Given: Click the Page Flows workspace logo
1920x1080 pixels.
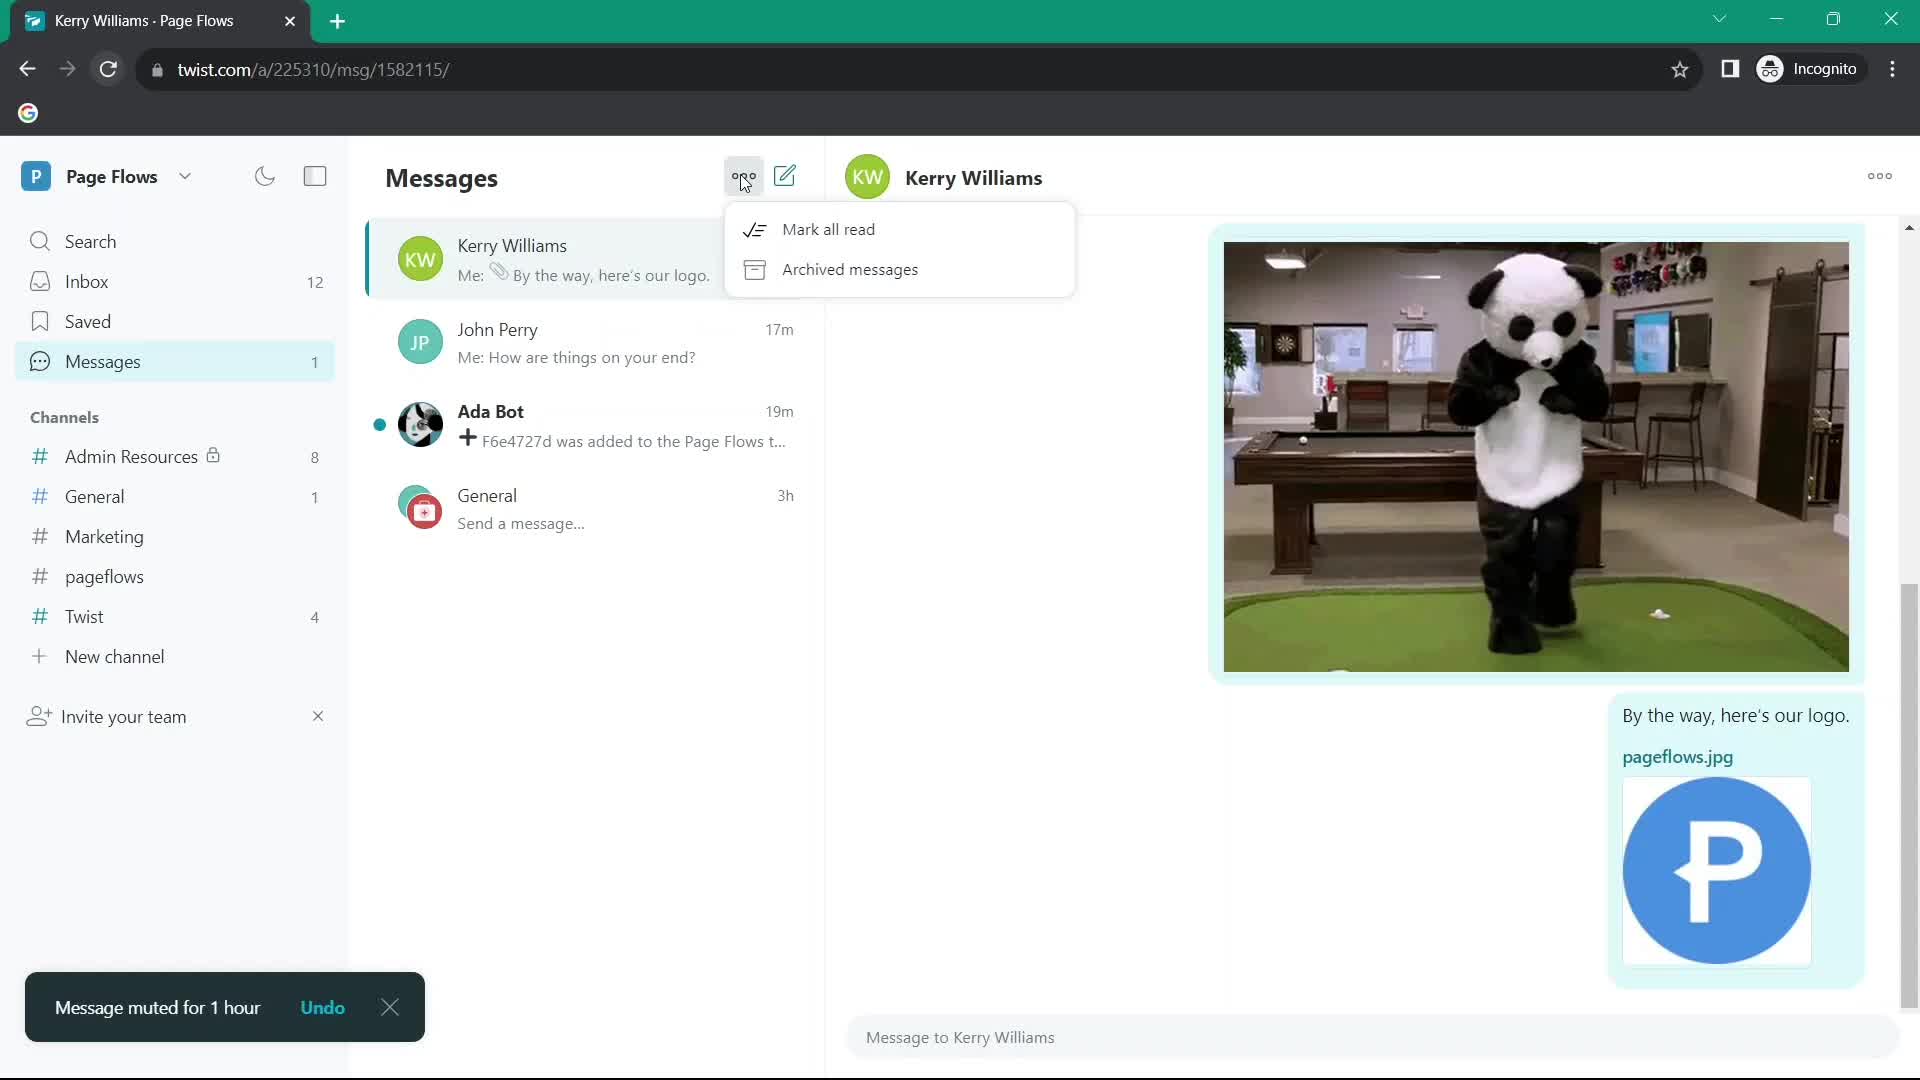Looking at the screenshot, I should coord(36,176).
